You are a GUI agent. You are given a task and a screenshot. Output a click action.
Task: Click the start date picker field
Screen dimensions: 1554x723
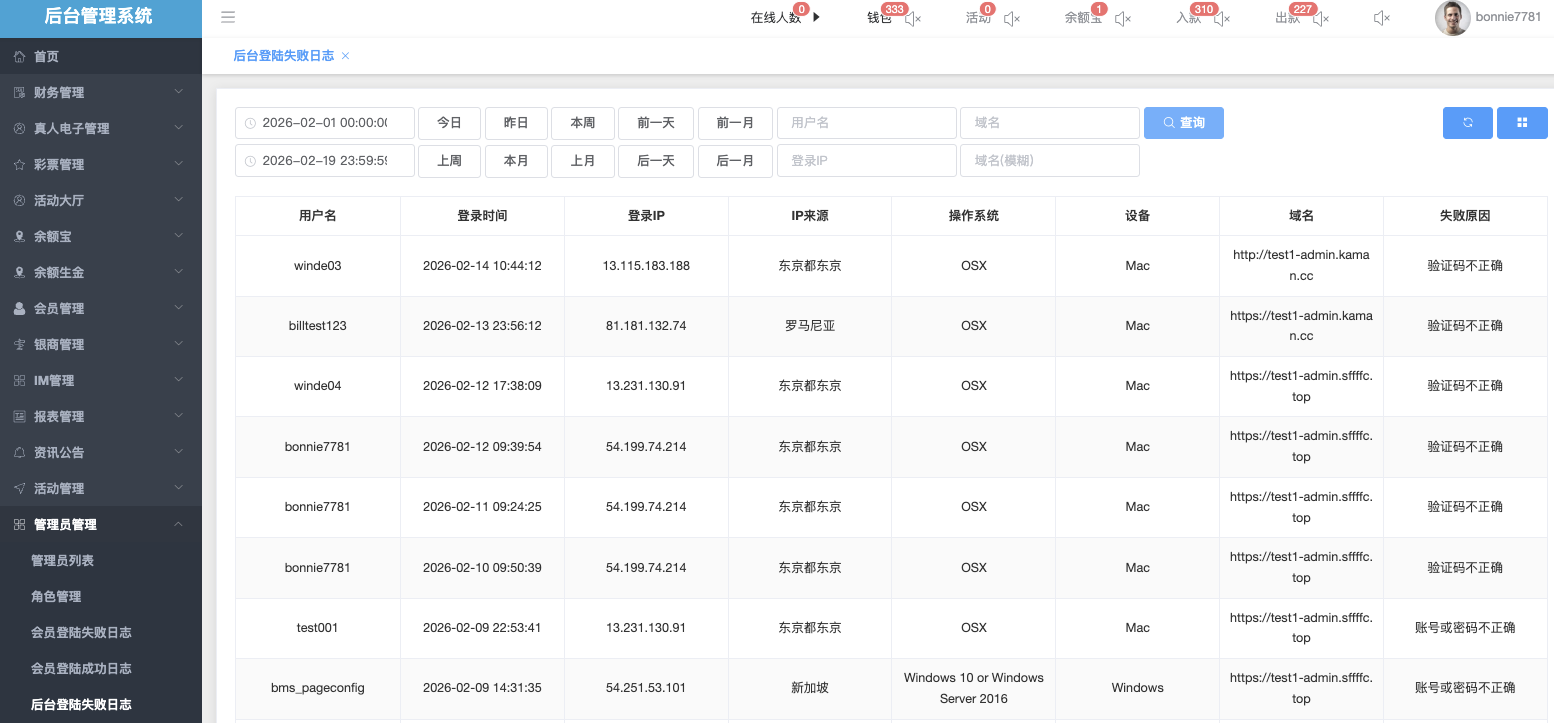coord(325,123)
